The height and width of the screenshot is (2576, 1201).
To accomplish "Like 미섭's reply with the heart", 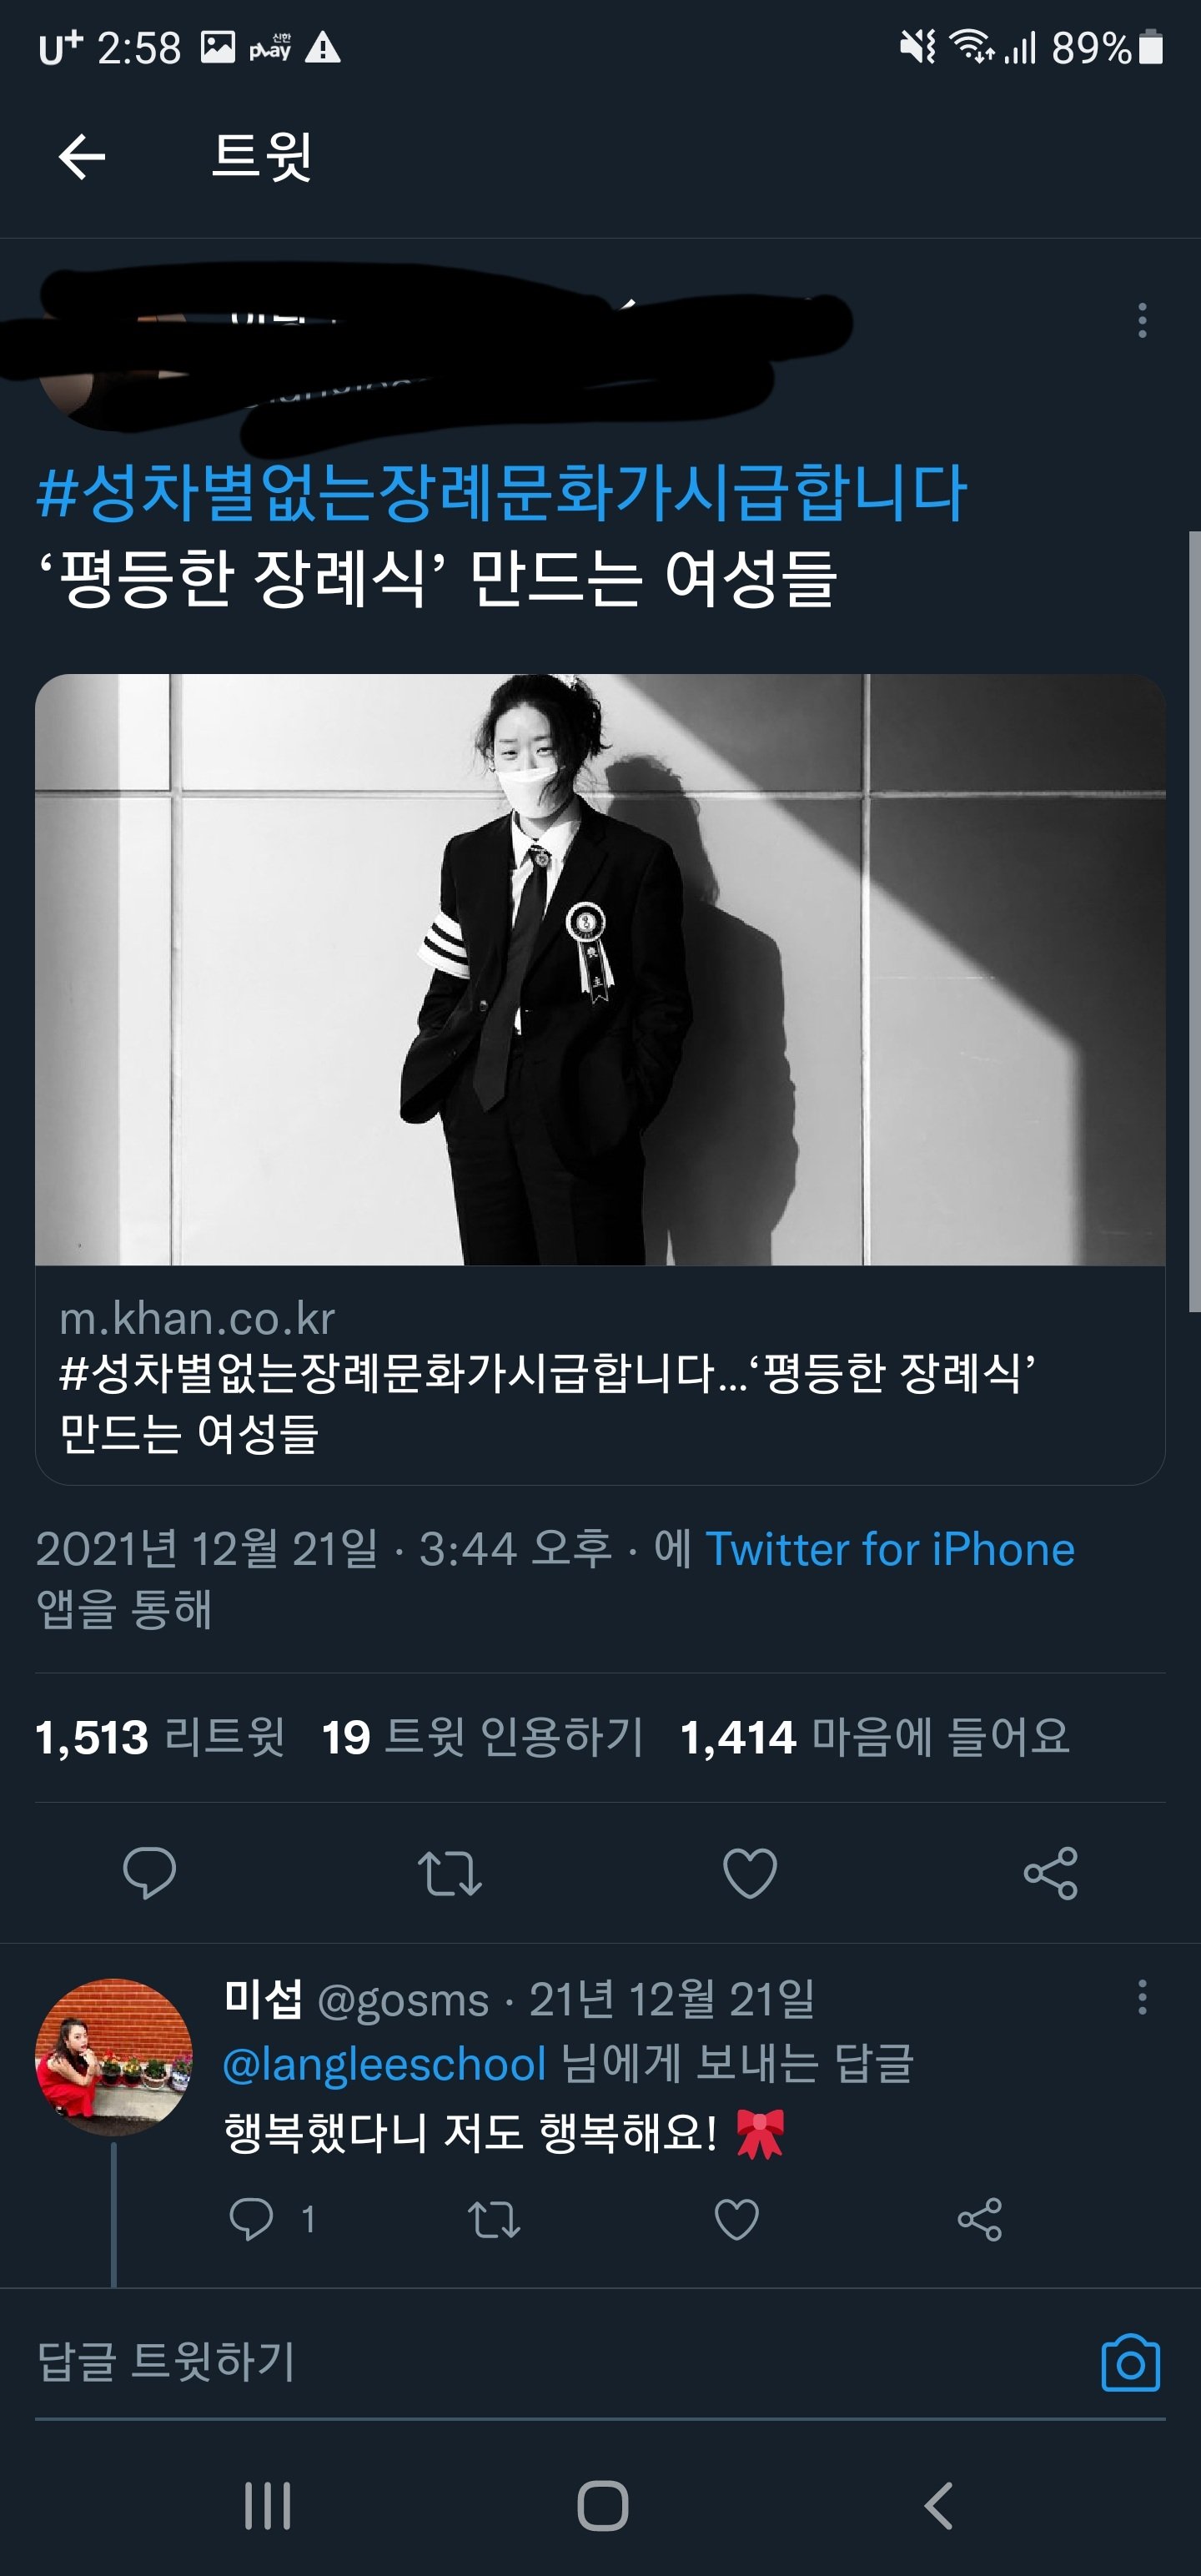I will (x=737, y=2219).
